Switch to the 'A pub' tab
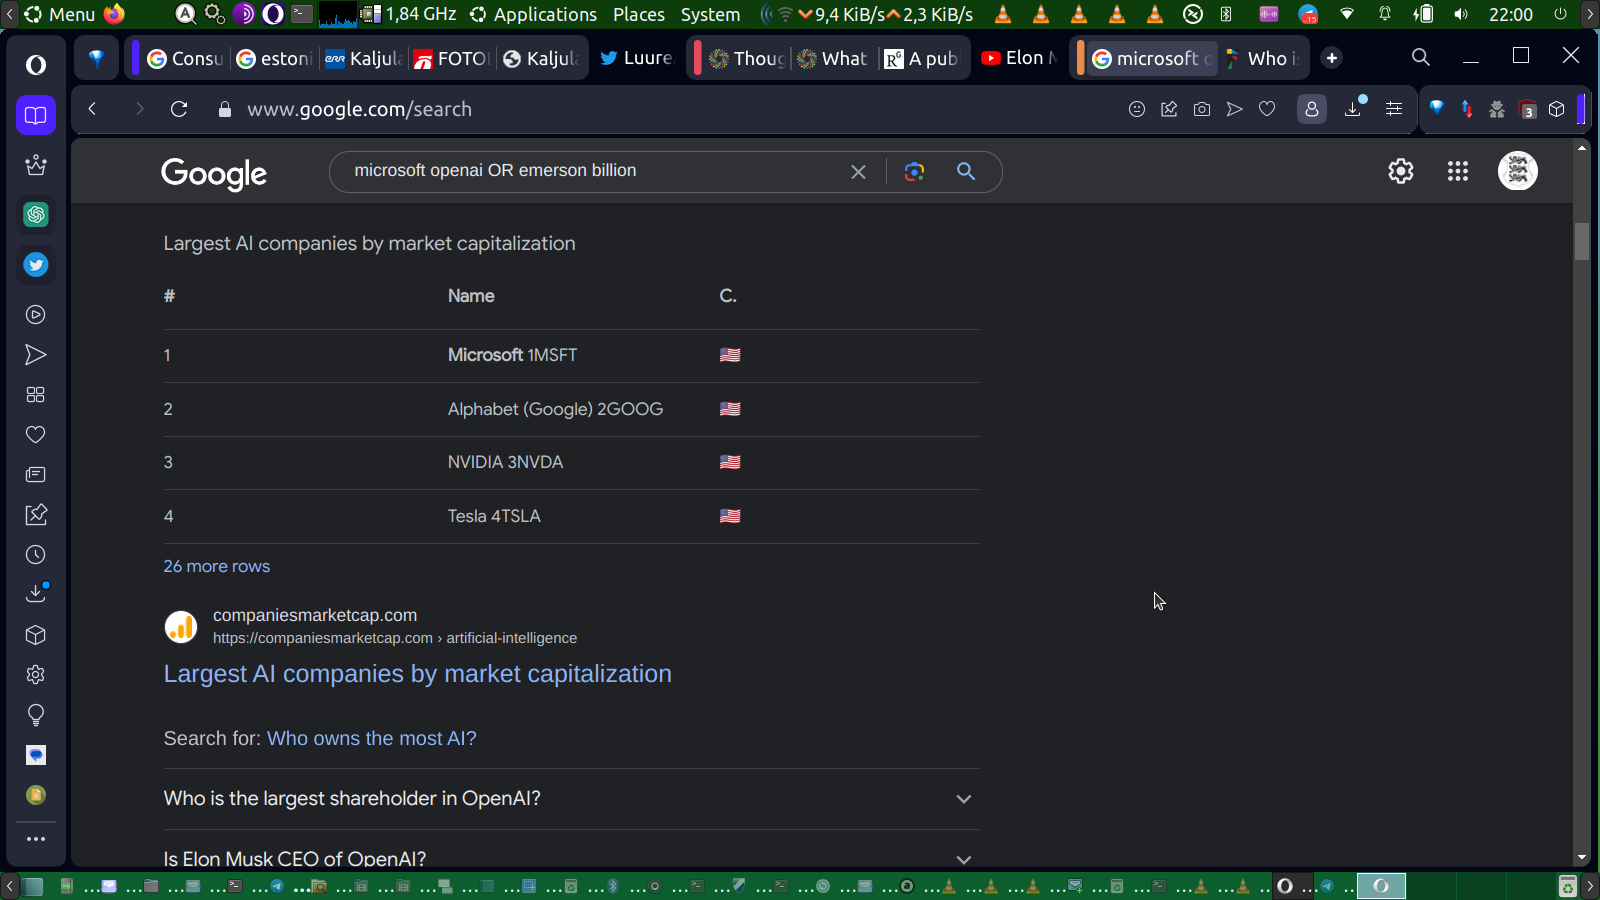This screenshot has width=1600, height=900. coord(922,58)
